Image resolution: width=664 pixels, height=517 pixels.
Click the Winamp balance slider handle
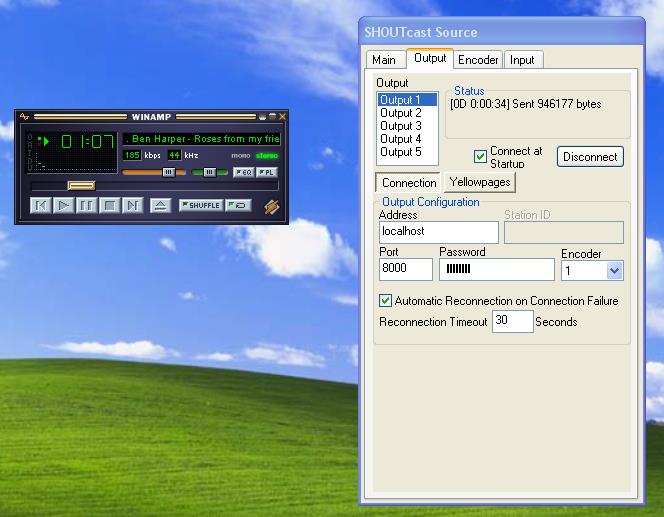(210, 172)
